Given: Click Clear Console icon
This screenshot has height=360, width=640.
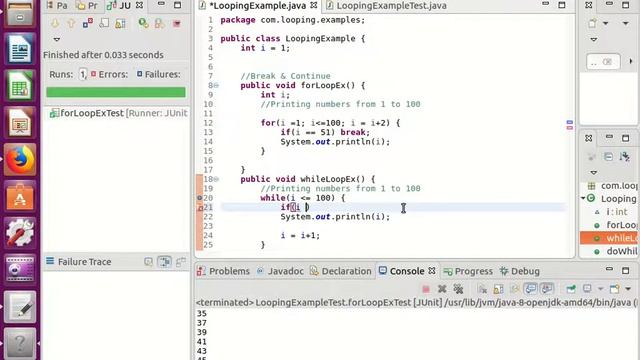Looking at the screenshot, I should tap(482, 289).
